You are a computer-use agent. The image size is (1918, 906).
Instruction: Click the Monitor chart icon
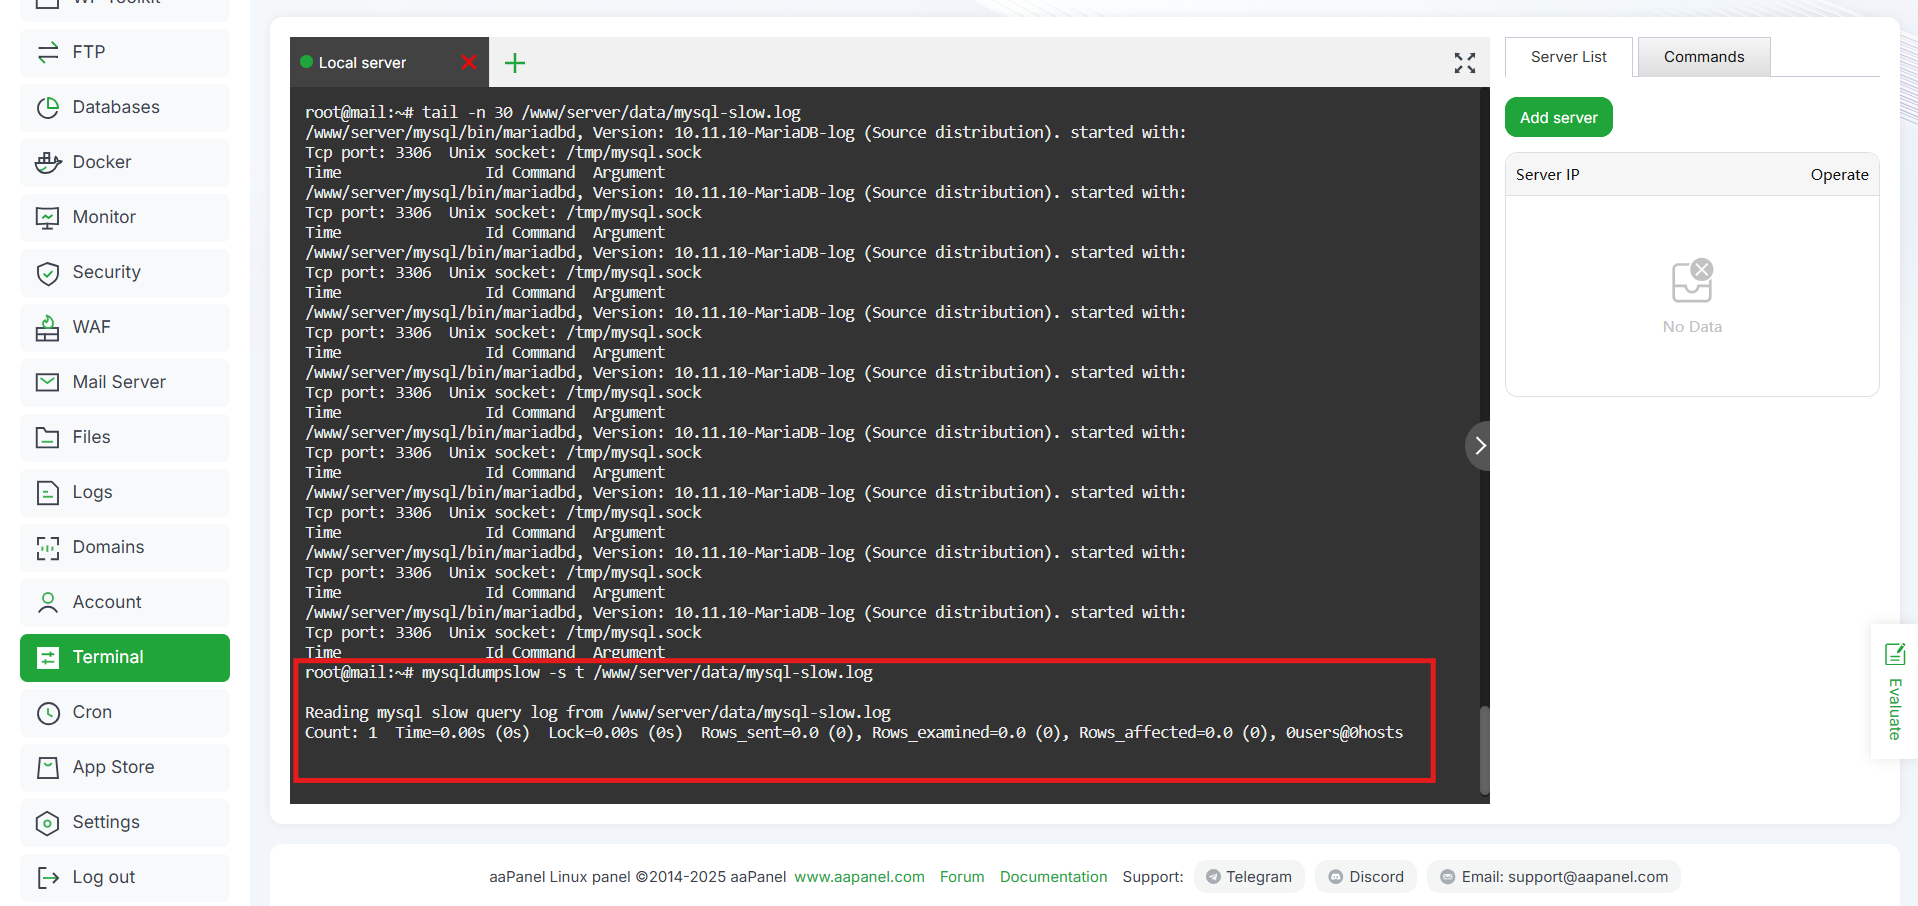47,217
